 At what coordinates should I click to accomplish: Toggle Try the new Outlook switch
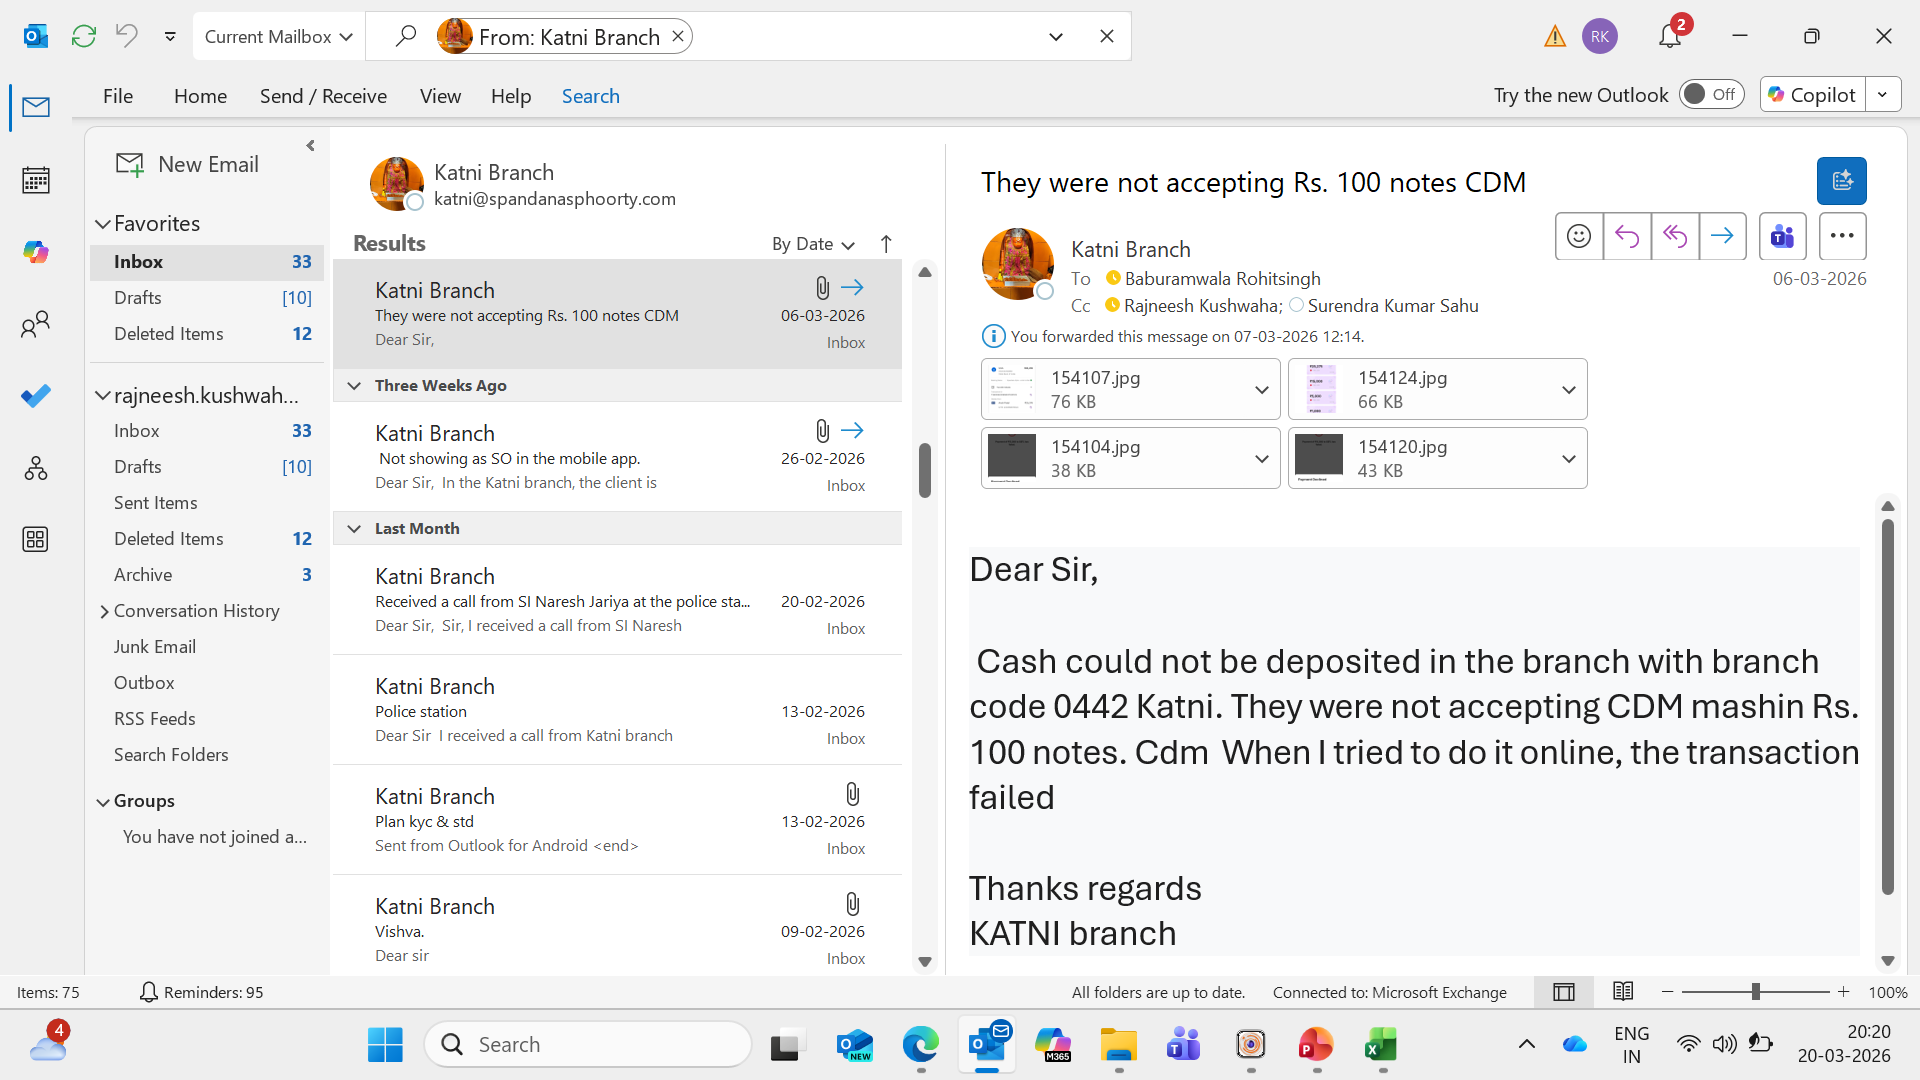[1711, 94]
